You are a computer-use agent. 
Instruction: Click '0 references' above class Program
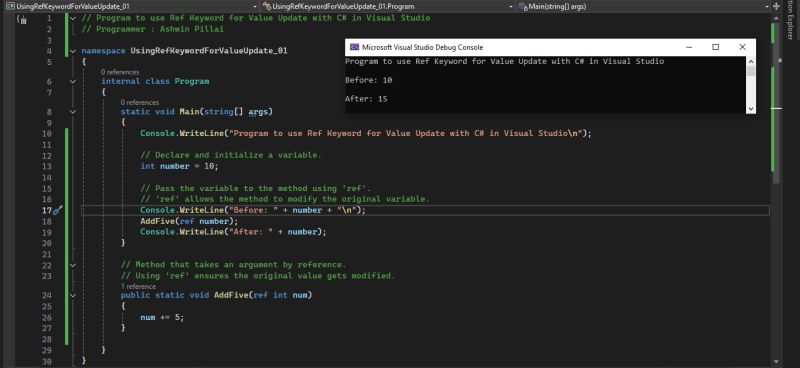[120, 72]
